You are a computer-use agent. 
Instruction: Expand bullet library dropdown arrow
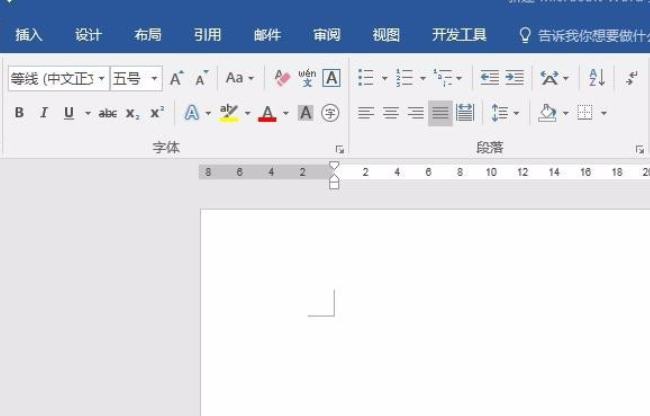pyautogui.click(x=384, y=78)
